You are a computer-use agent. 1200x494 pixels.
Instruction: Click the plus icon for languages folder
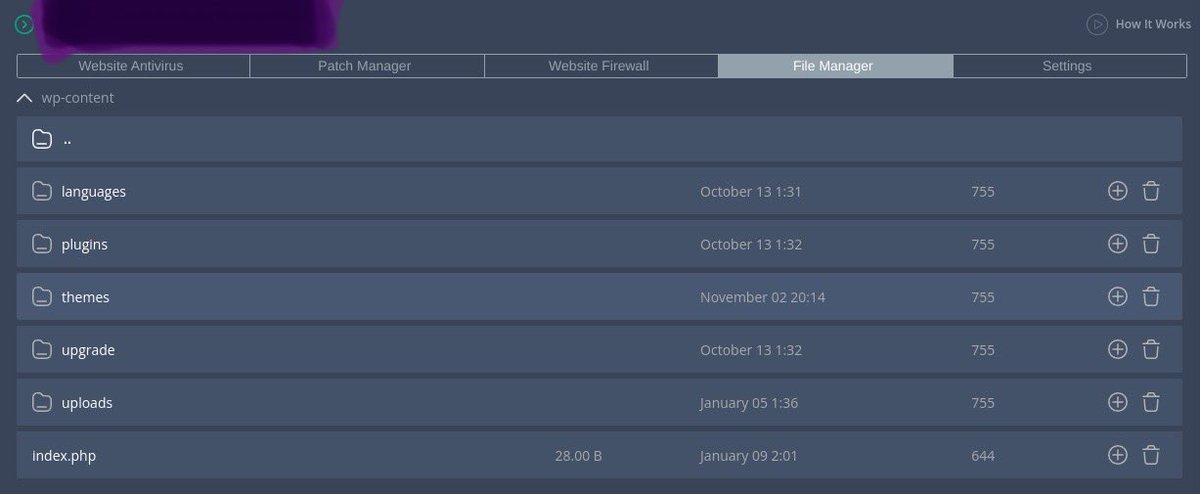point(1118,191)
